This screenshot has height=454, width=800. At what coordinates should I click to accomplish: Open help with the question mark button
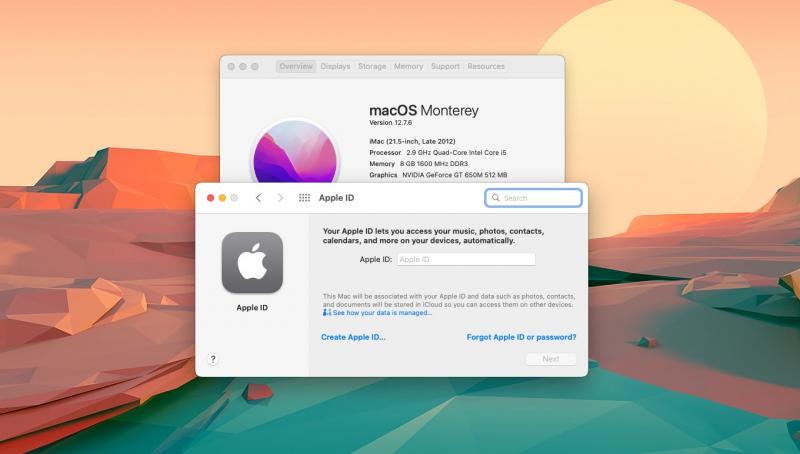213,359
